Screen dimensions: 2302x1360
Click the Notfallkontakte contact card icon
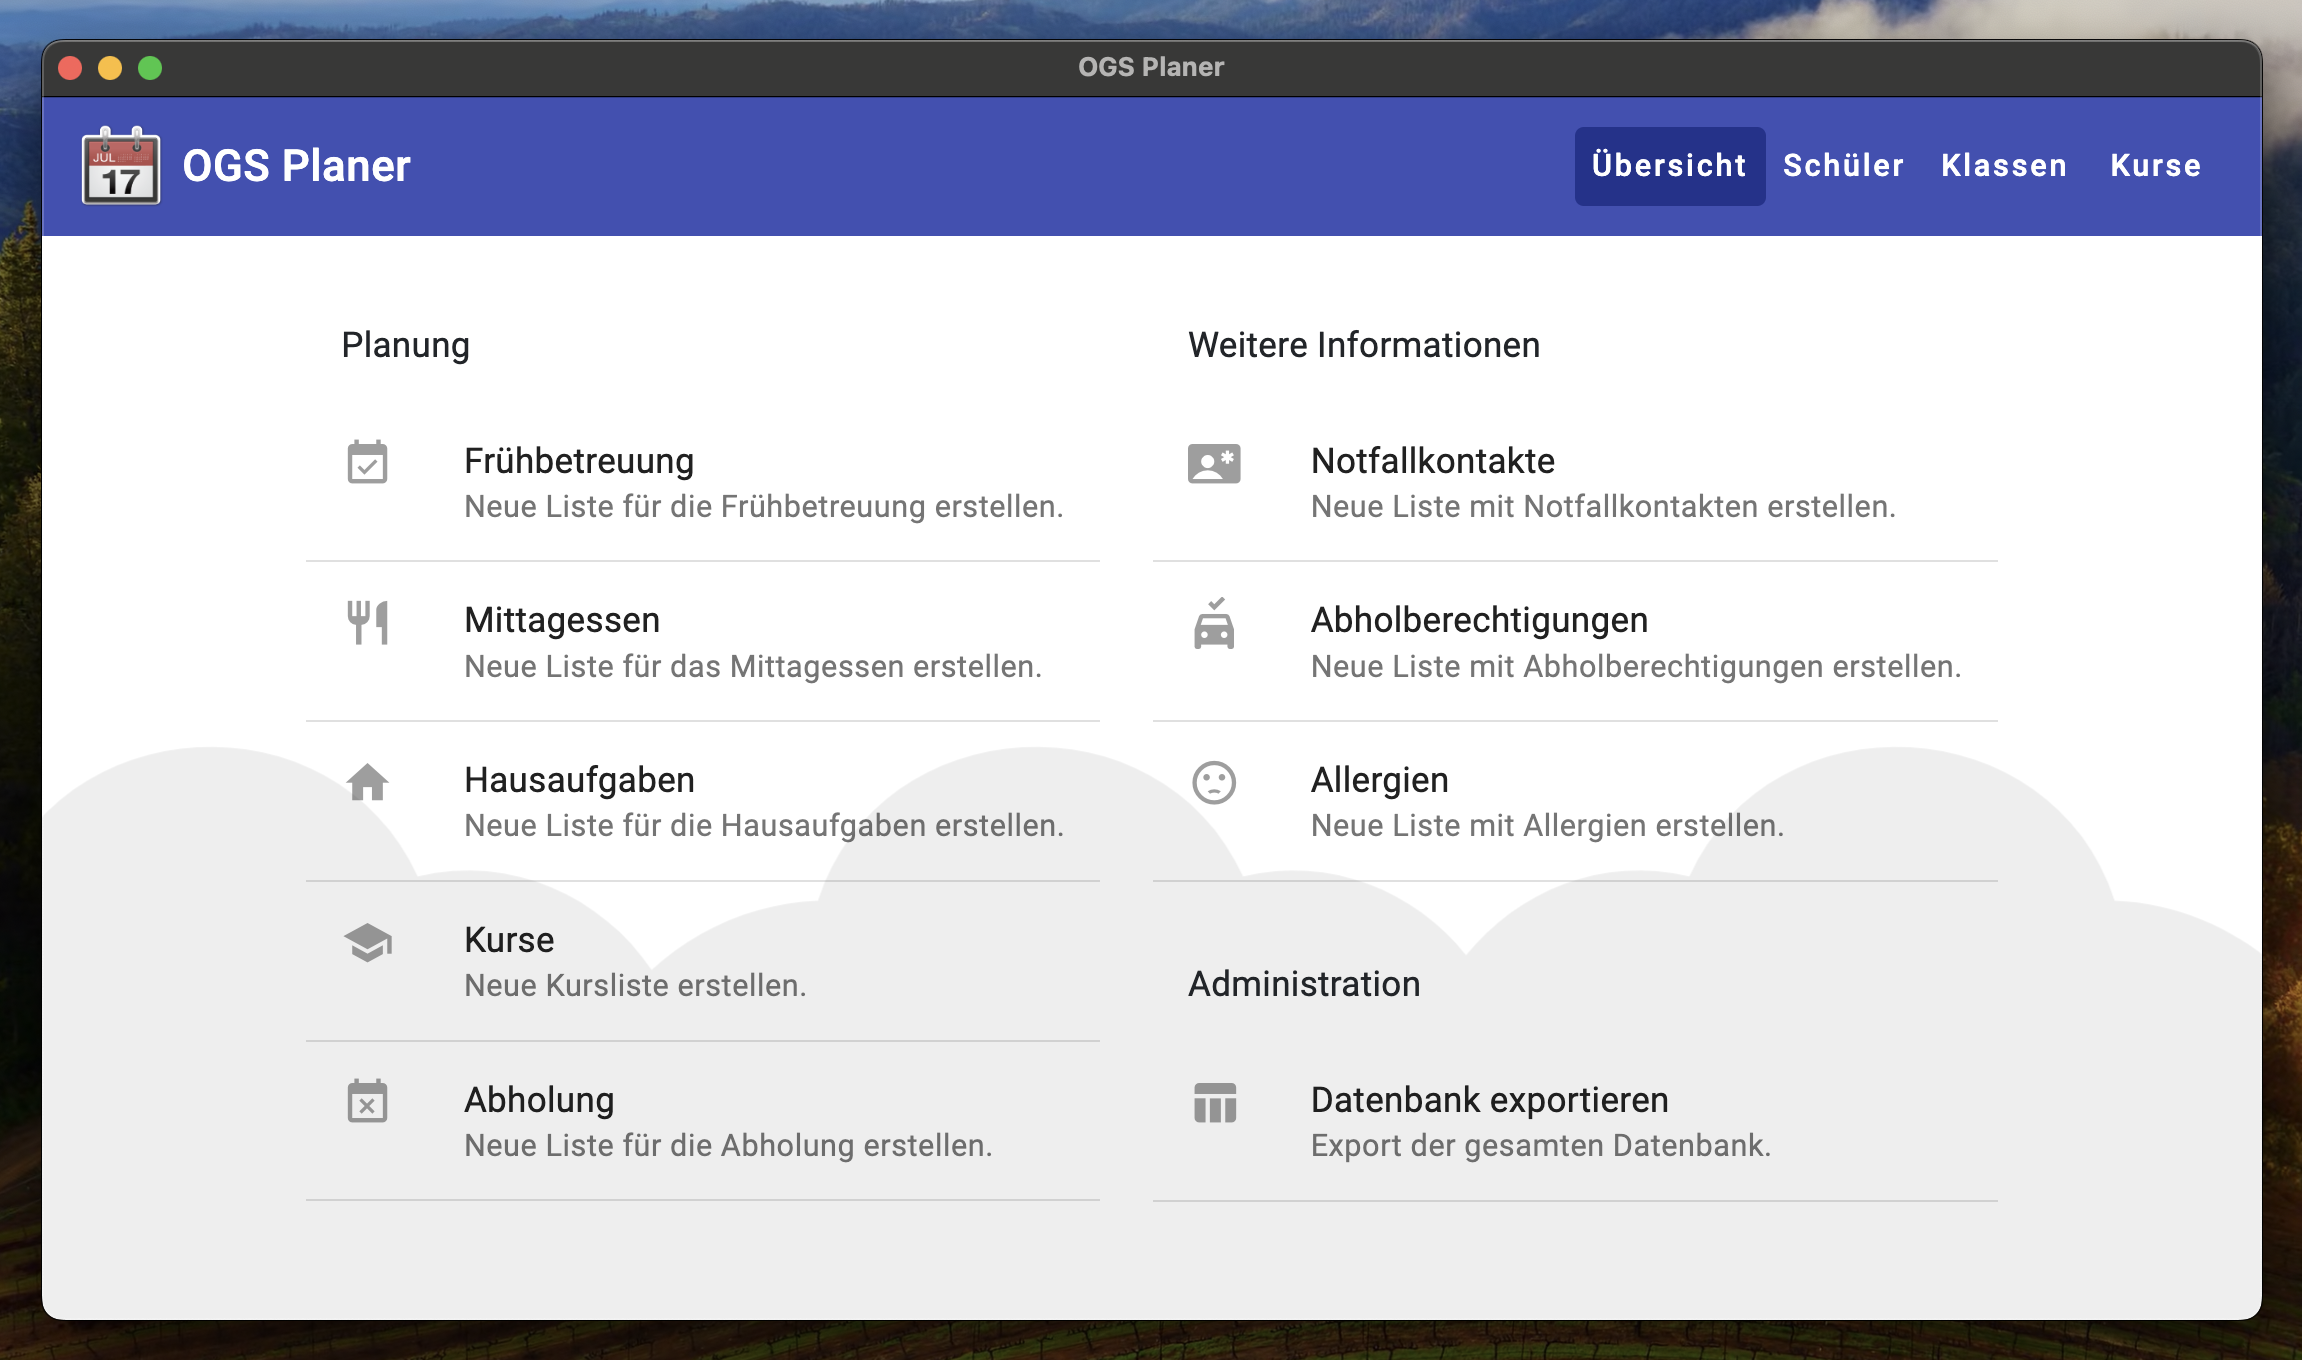click(1214, 463)
